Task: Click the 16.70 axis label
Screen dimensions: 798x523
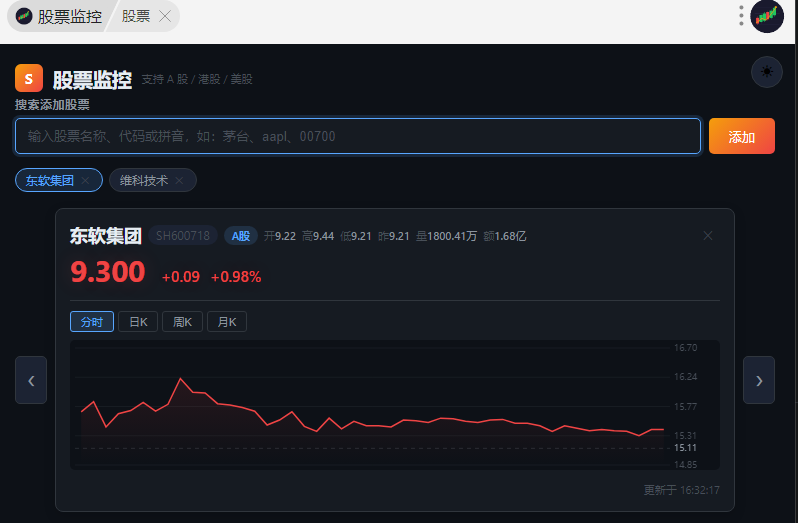Action: [686, 348]
